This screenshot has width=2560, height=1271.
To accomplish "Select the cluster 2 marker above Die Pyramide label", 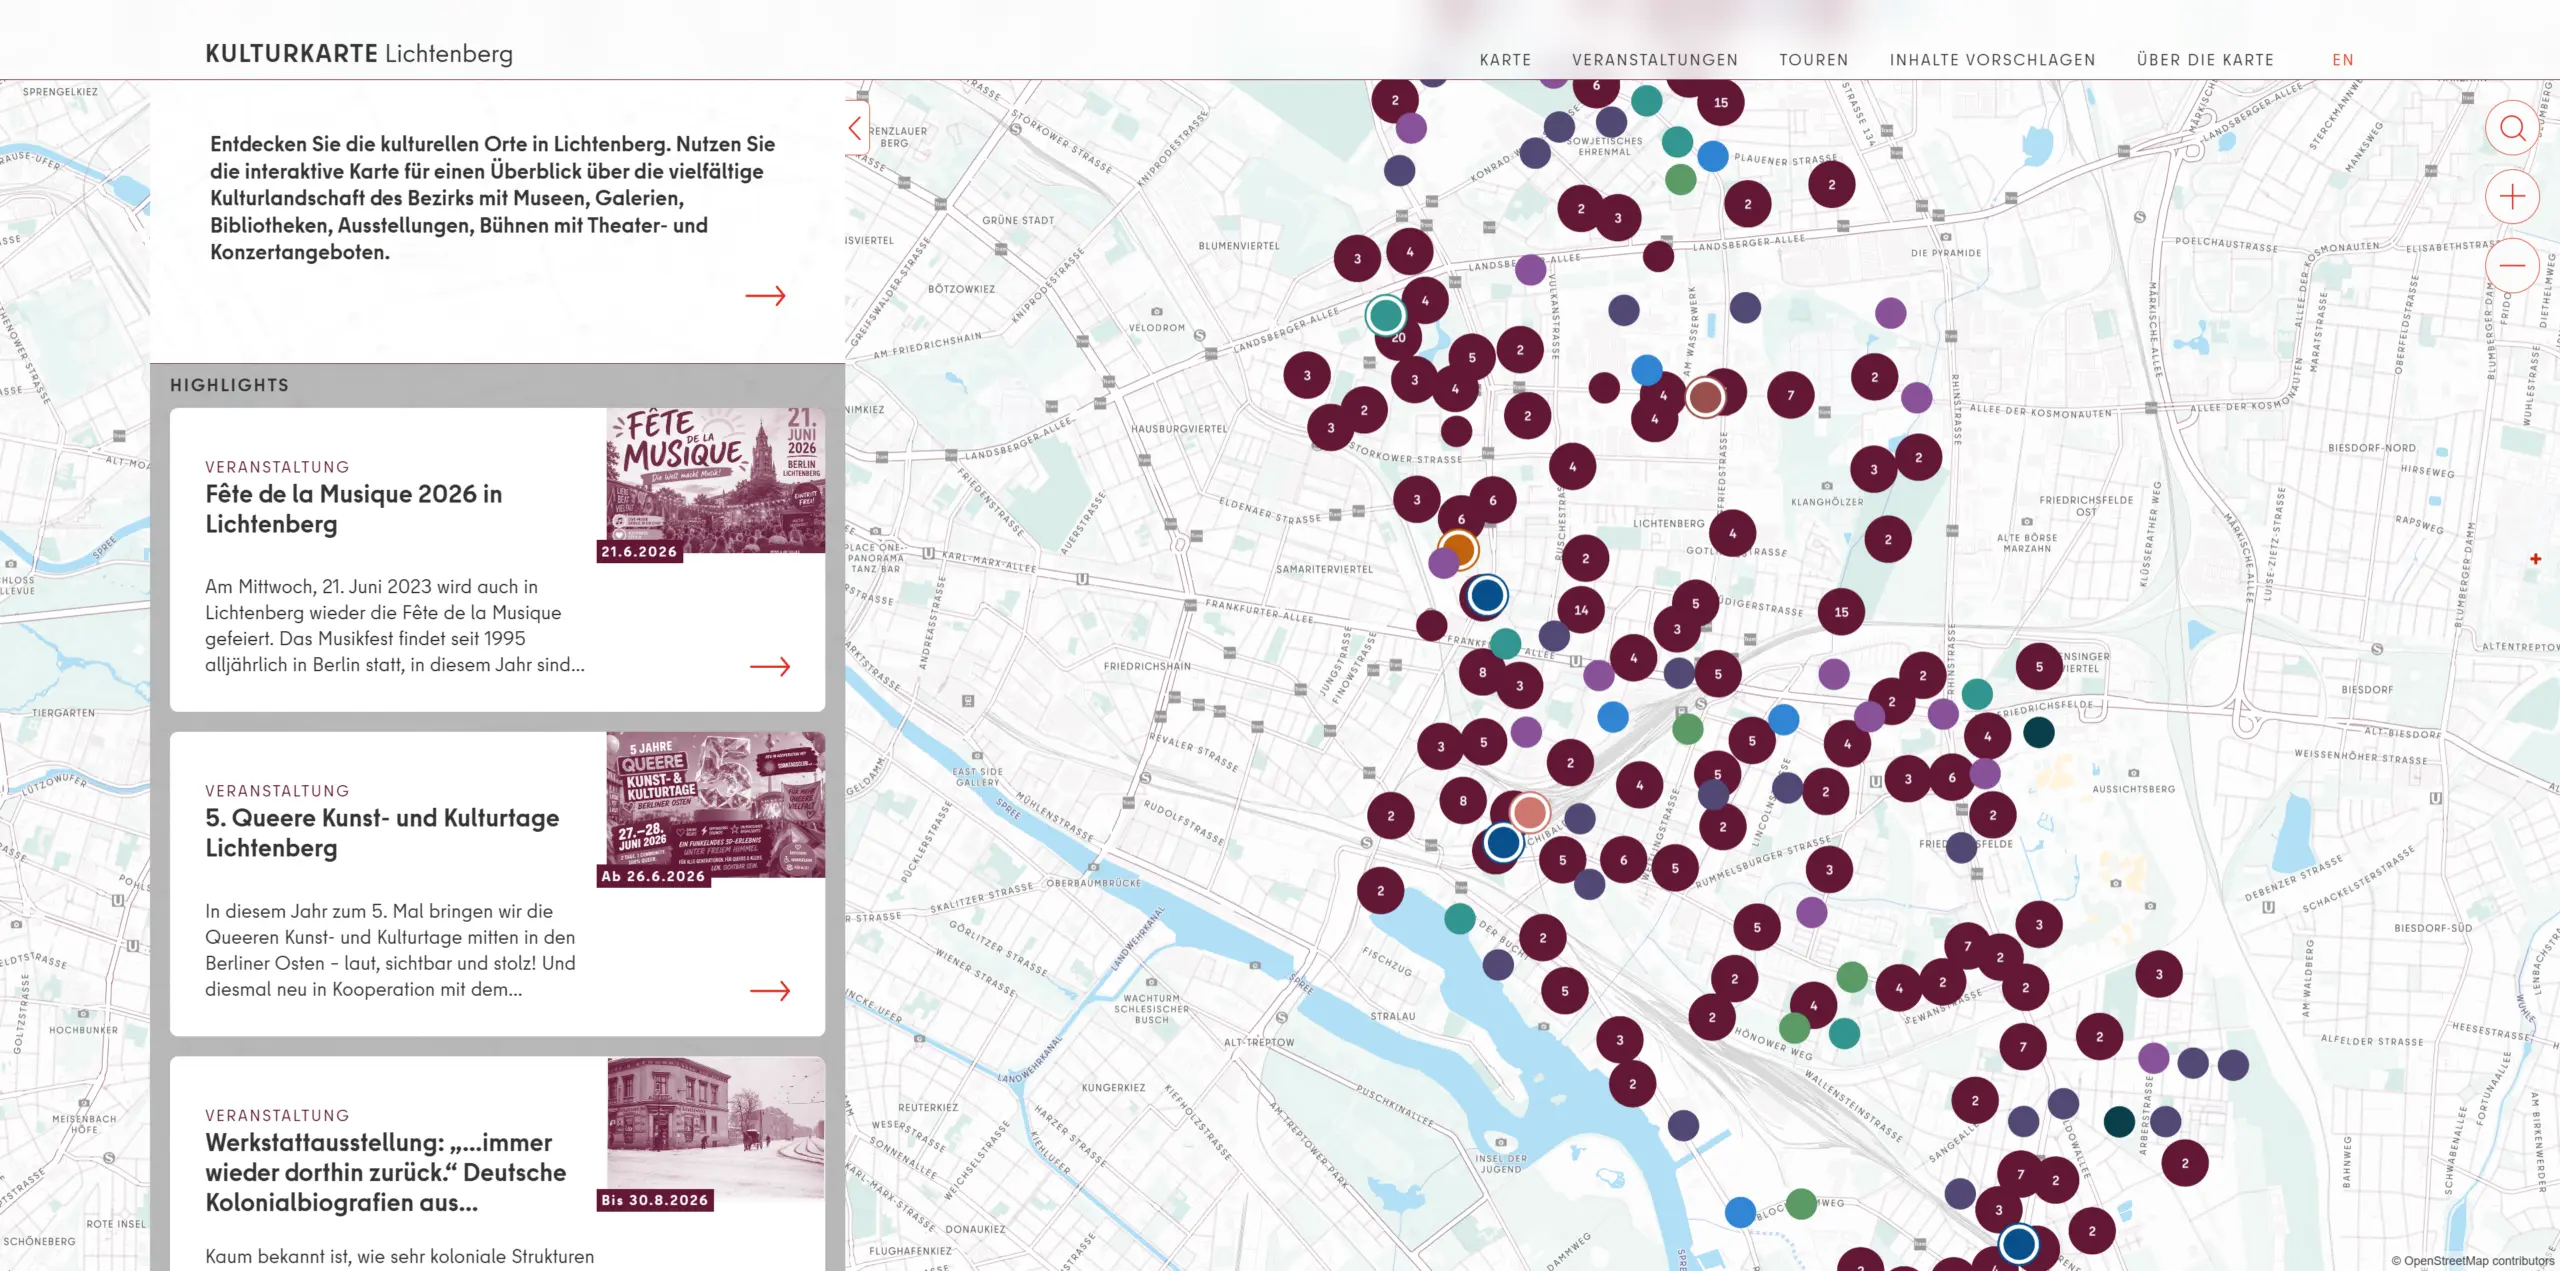I will coord(1831,184).
